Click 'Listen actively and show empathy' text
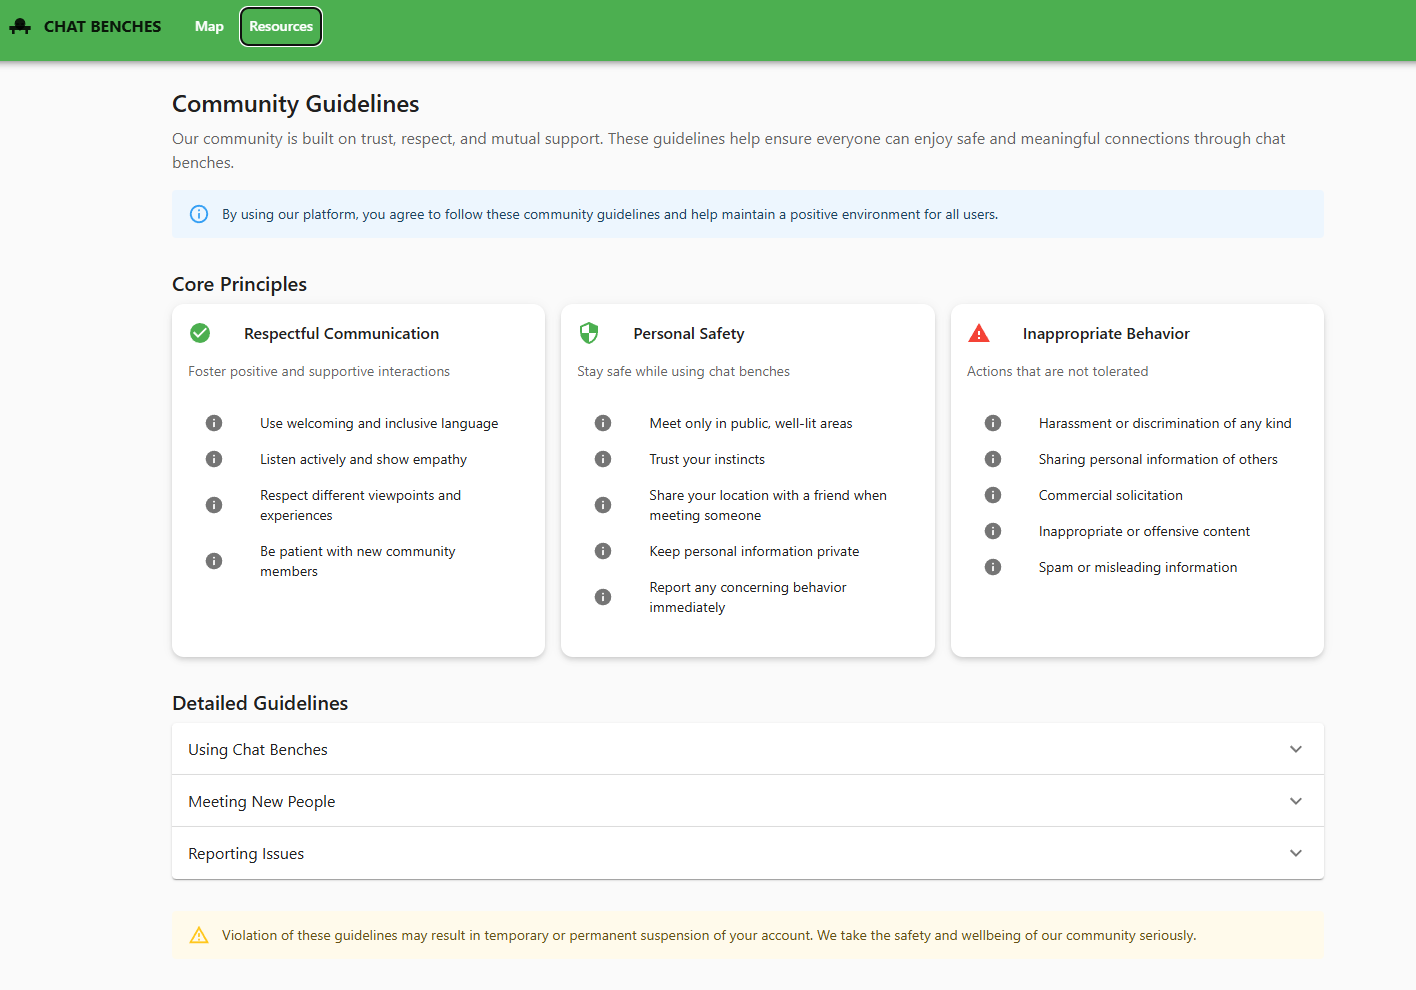The height and width of the screenshot is (990, 1416). pos(363,459)
